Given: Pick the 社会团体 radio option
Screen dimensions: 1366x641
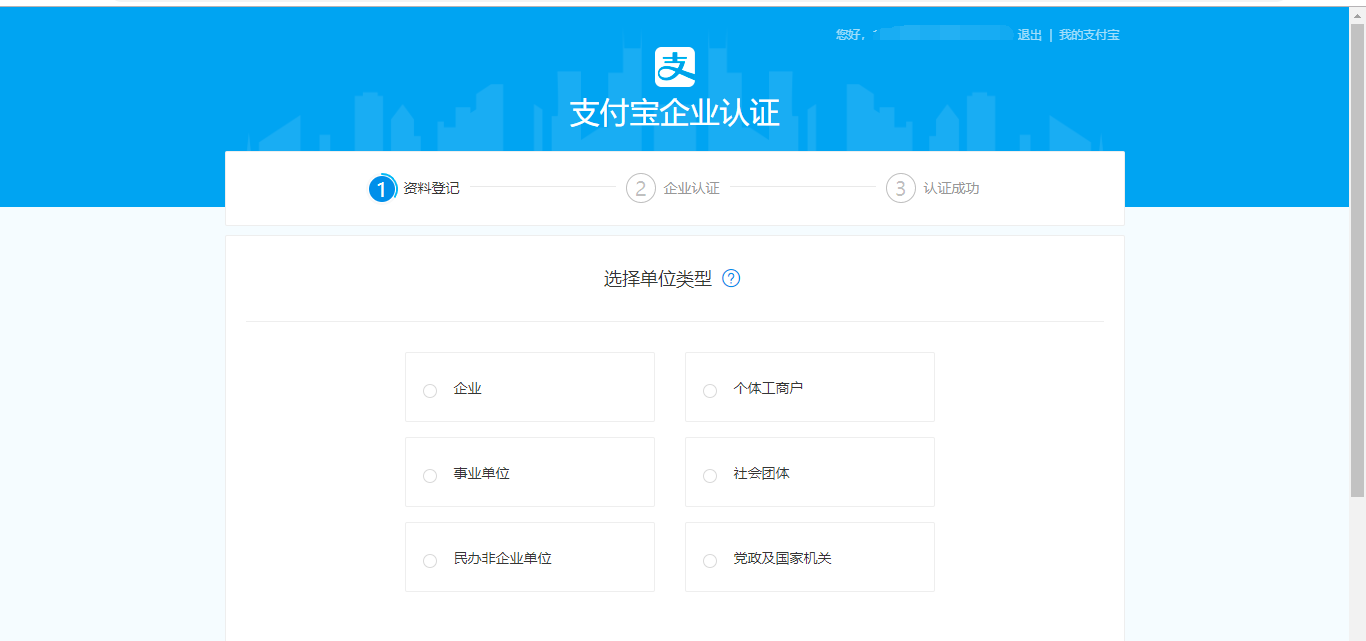Looking at the screenshot, I should [710, 475].
